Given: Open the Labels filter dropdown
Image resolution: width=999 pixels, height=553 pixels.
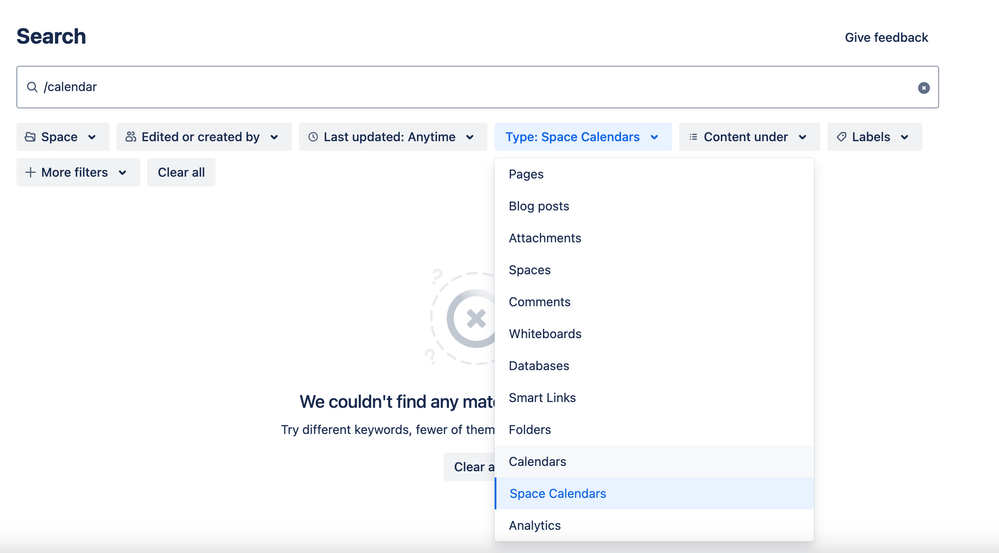Looking at the screenshot, I should (x=874, y=137).
